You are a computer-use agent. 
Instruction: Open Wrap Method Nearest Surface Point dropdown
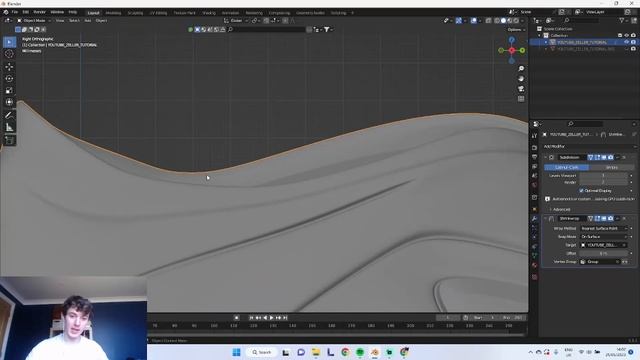(x=604, y=229)
